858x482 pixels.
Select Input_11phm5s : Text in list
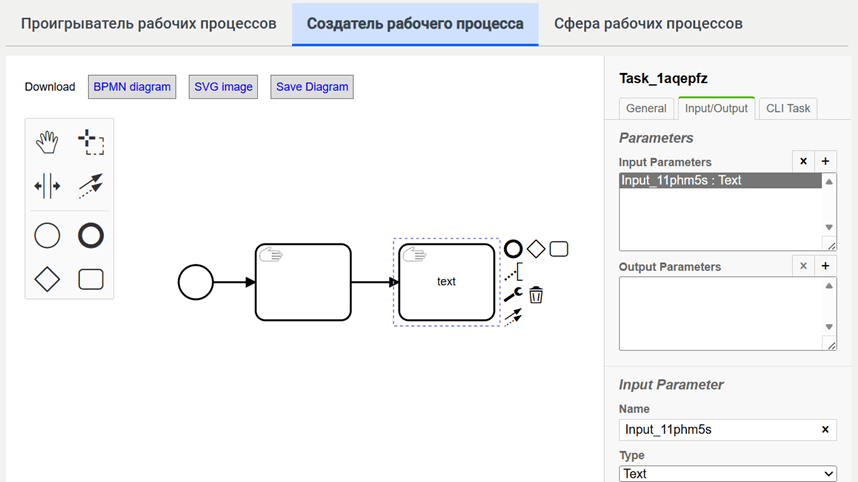click(x=720, y=181)
